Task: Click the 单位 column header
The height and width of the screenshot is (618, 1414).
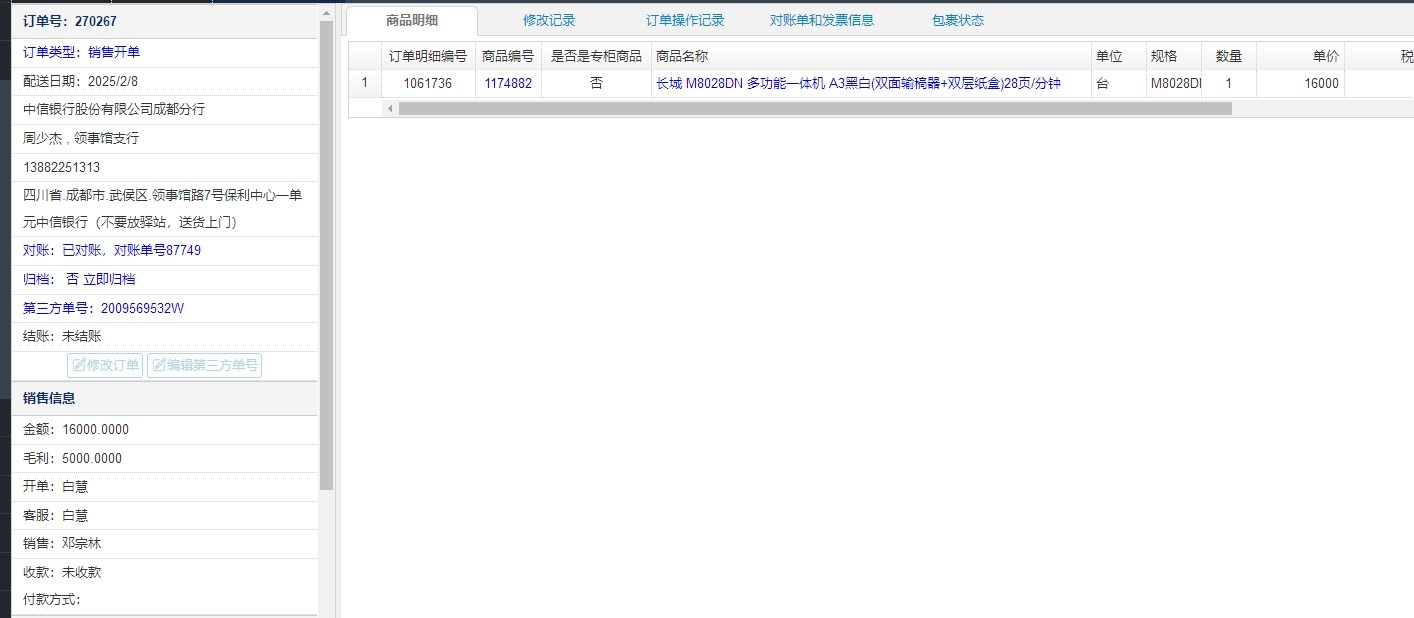Action: click(x=1118, y=56)
